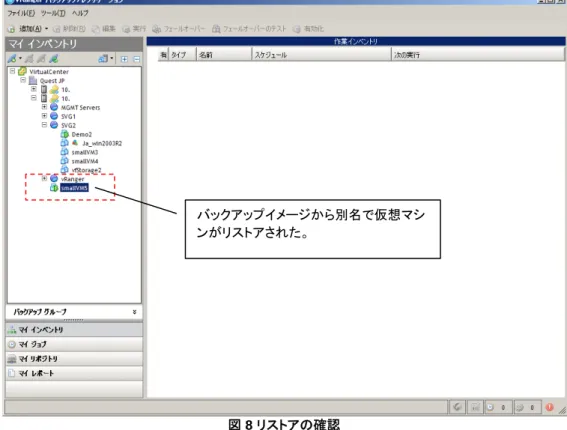
Task: Click the フェールオーバー toolbar button
Action: point(179,29)
